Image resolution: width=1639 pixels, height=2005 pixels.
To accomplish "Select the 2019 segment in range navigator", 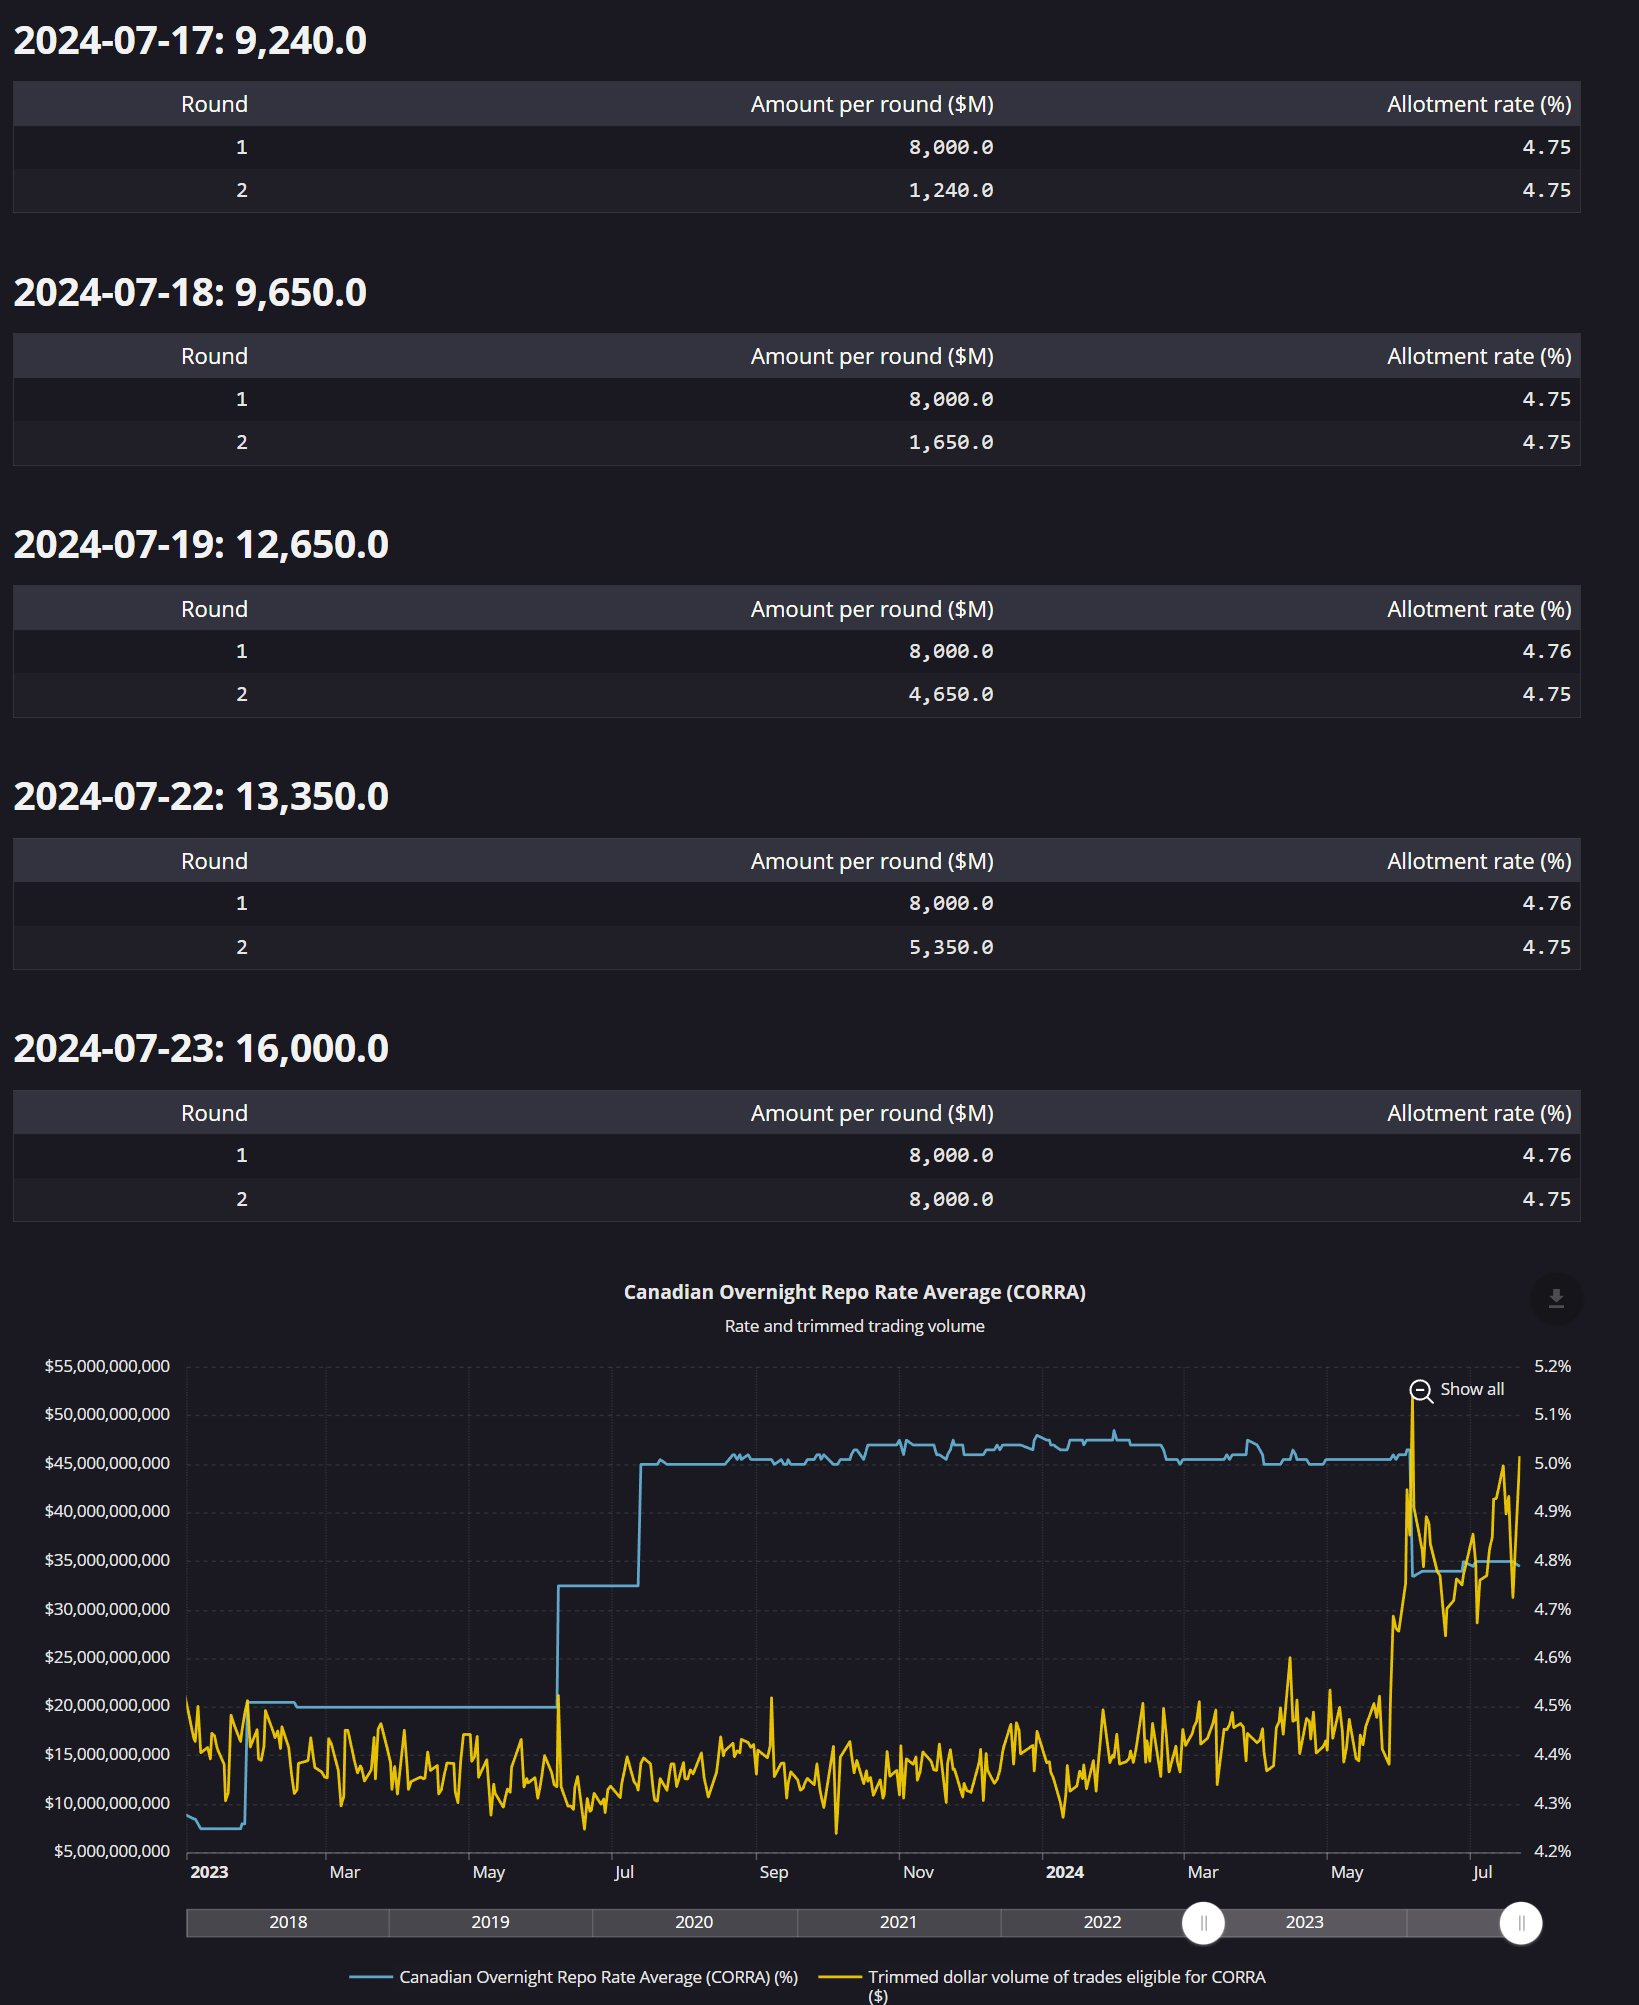I will point(490,1922).
